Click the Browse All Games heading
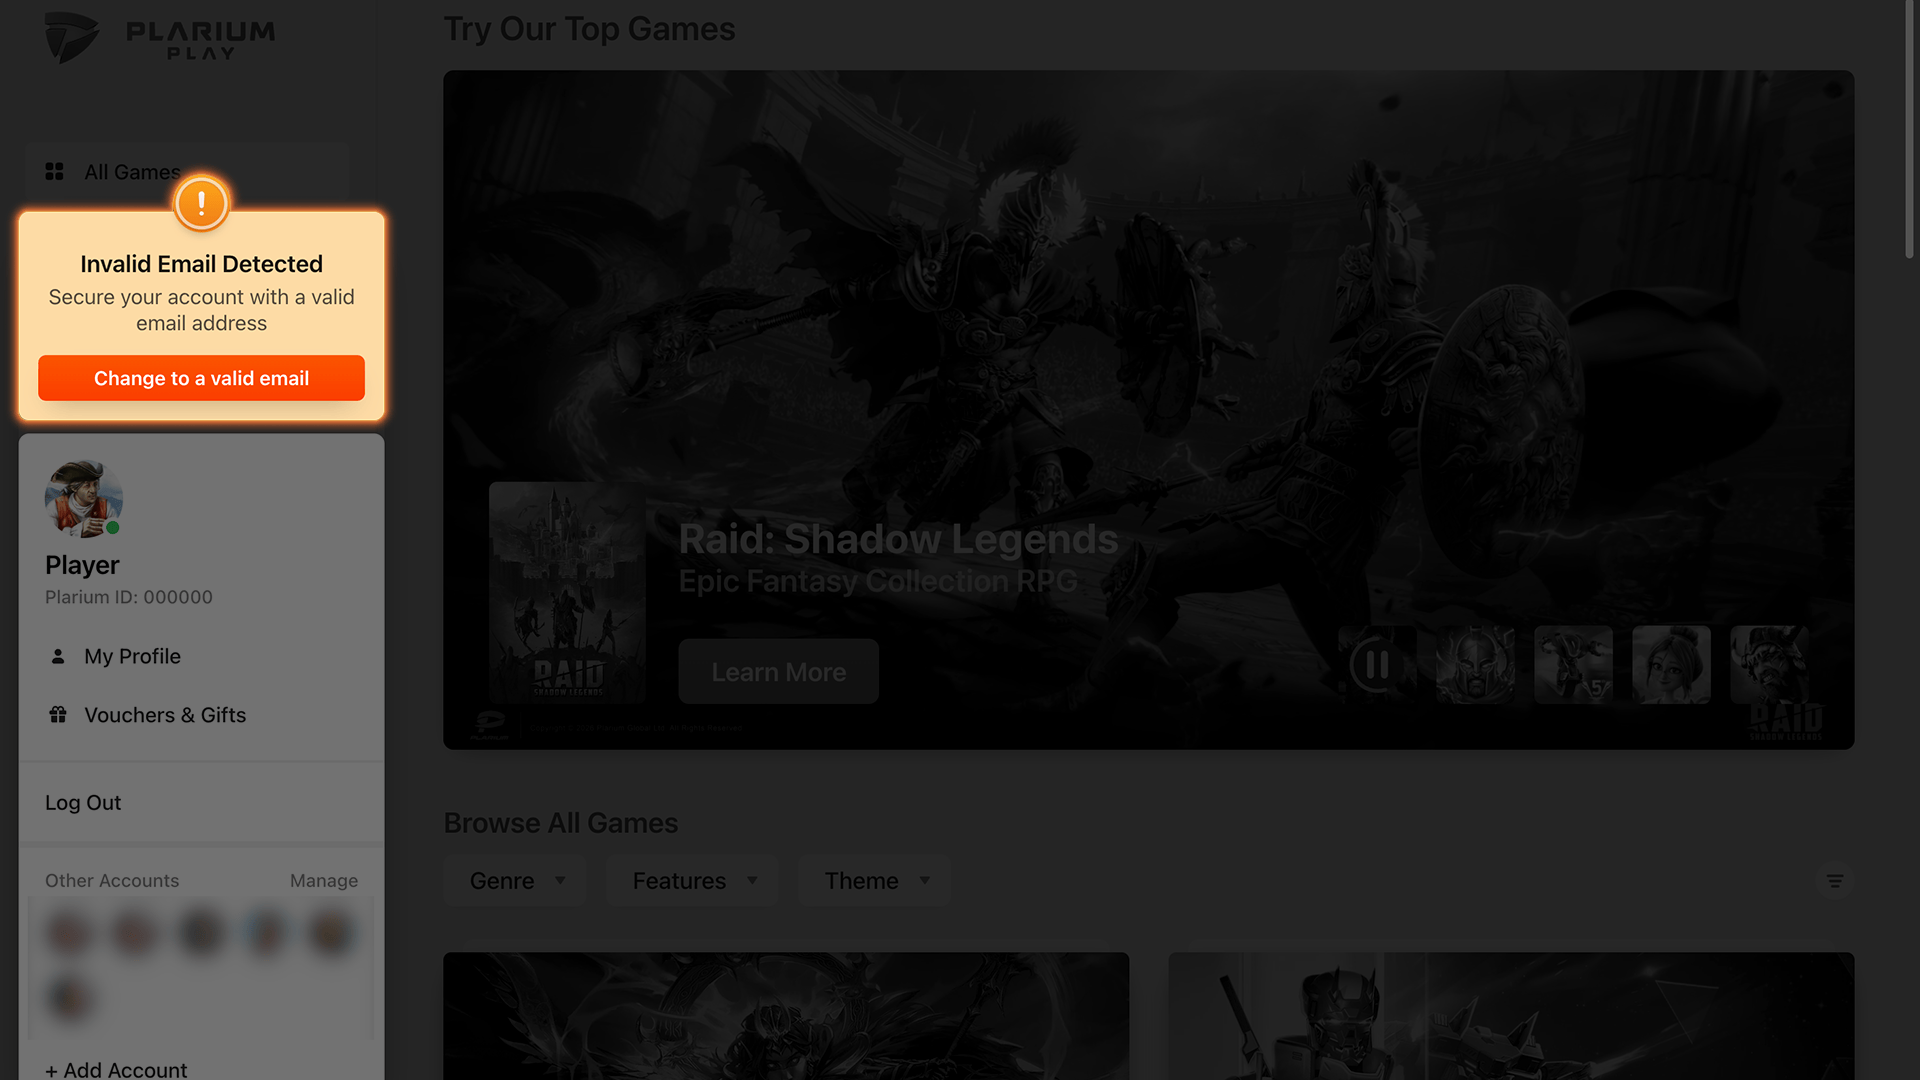The image size is (1920, 1080). (x=561, y=823)
